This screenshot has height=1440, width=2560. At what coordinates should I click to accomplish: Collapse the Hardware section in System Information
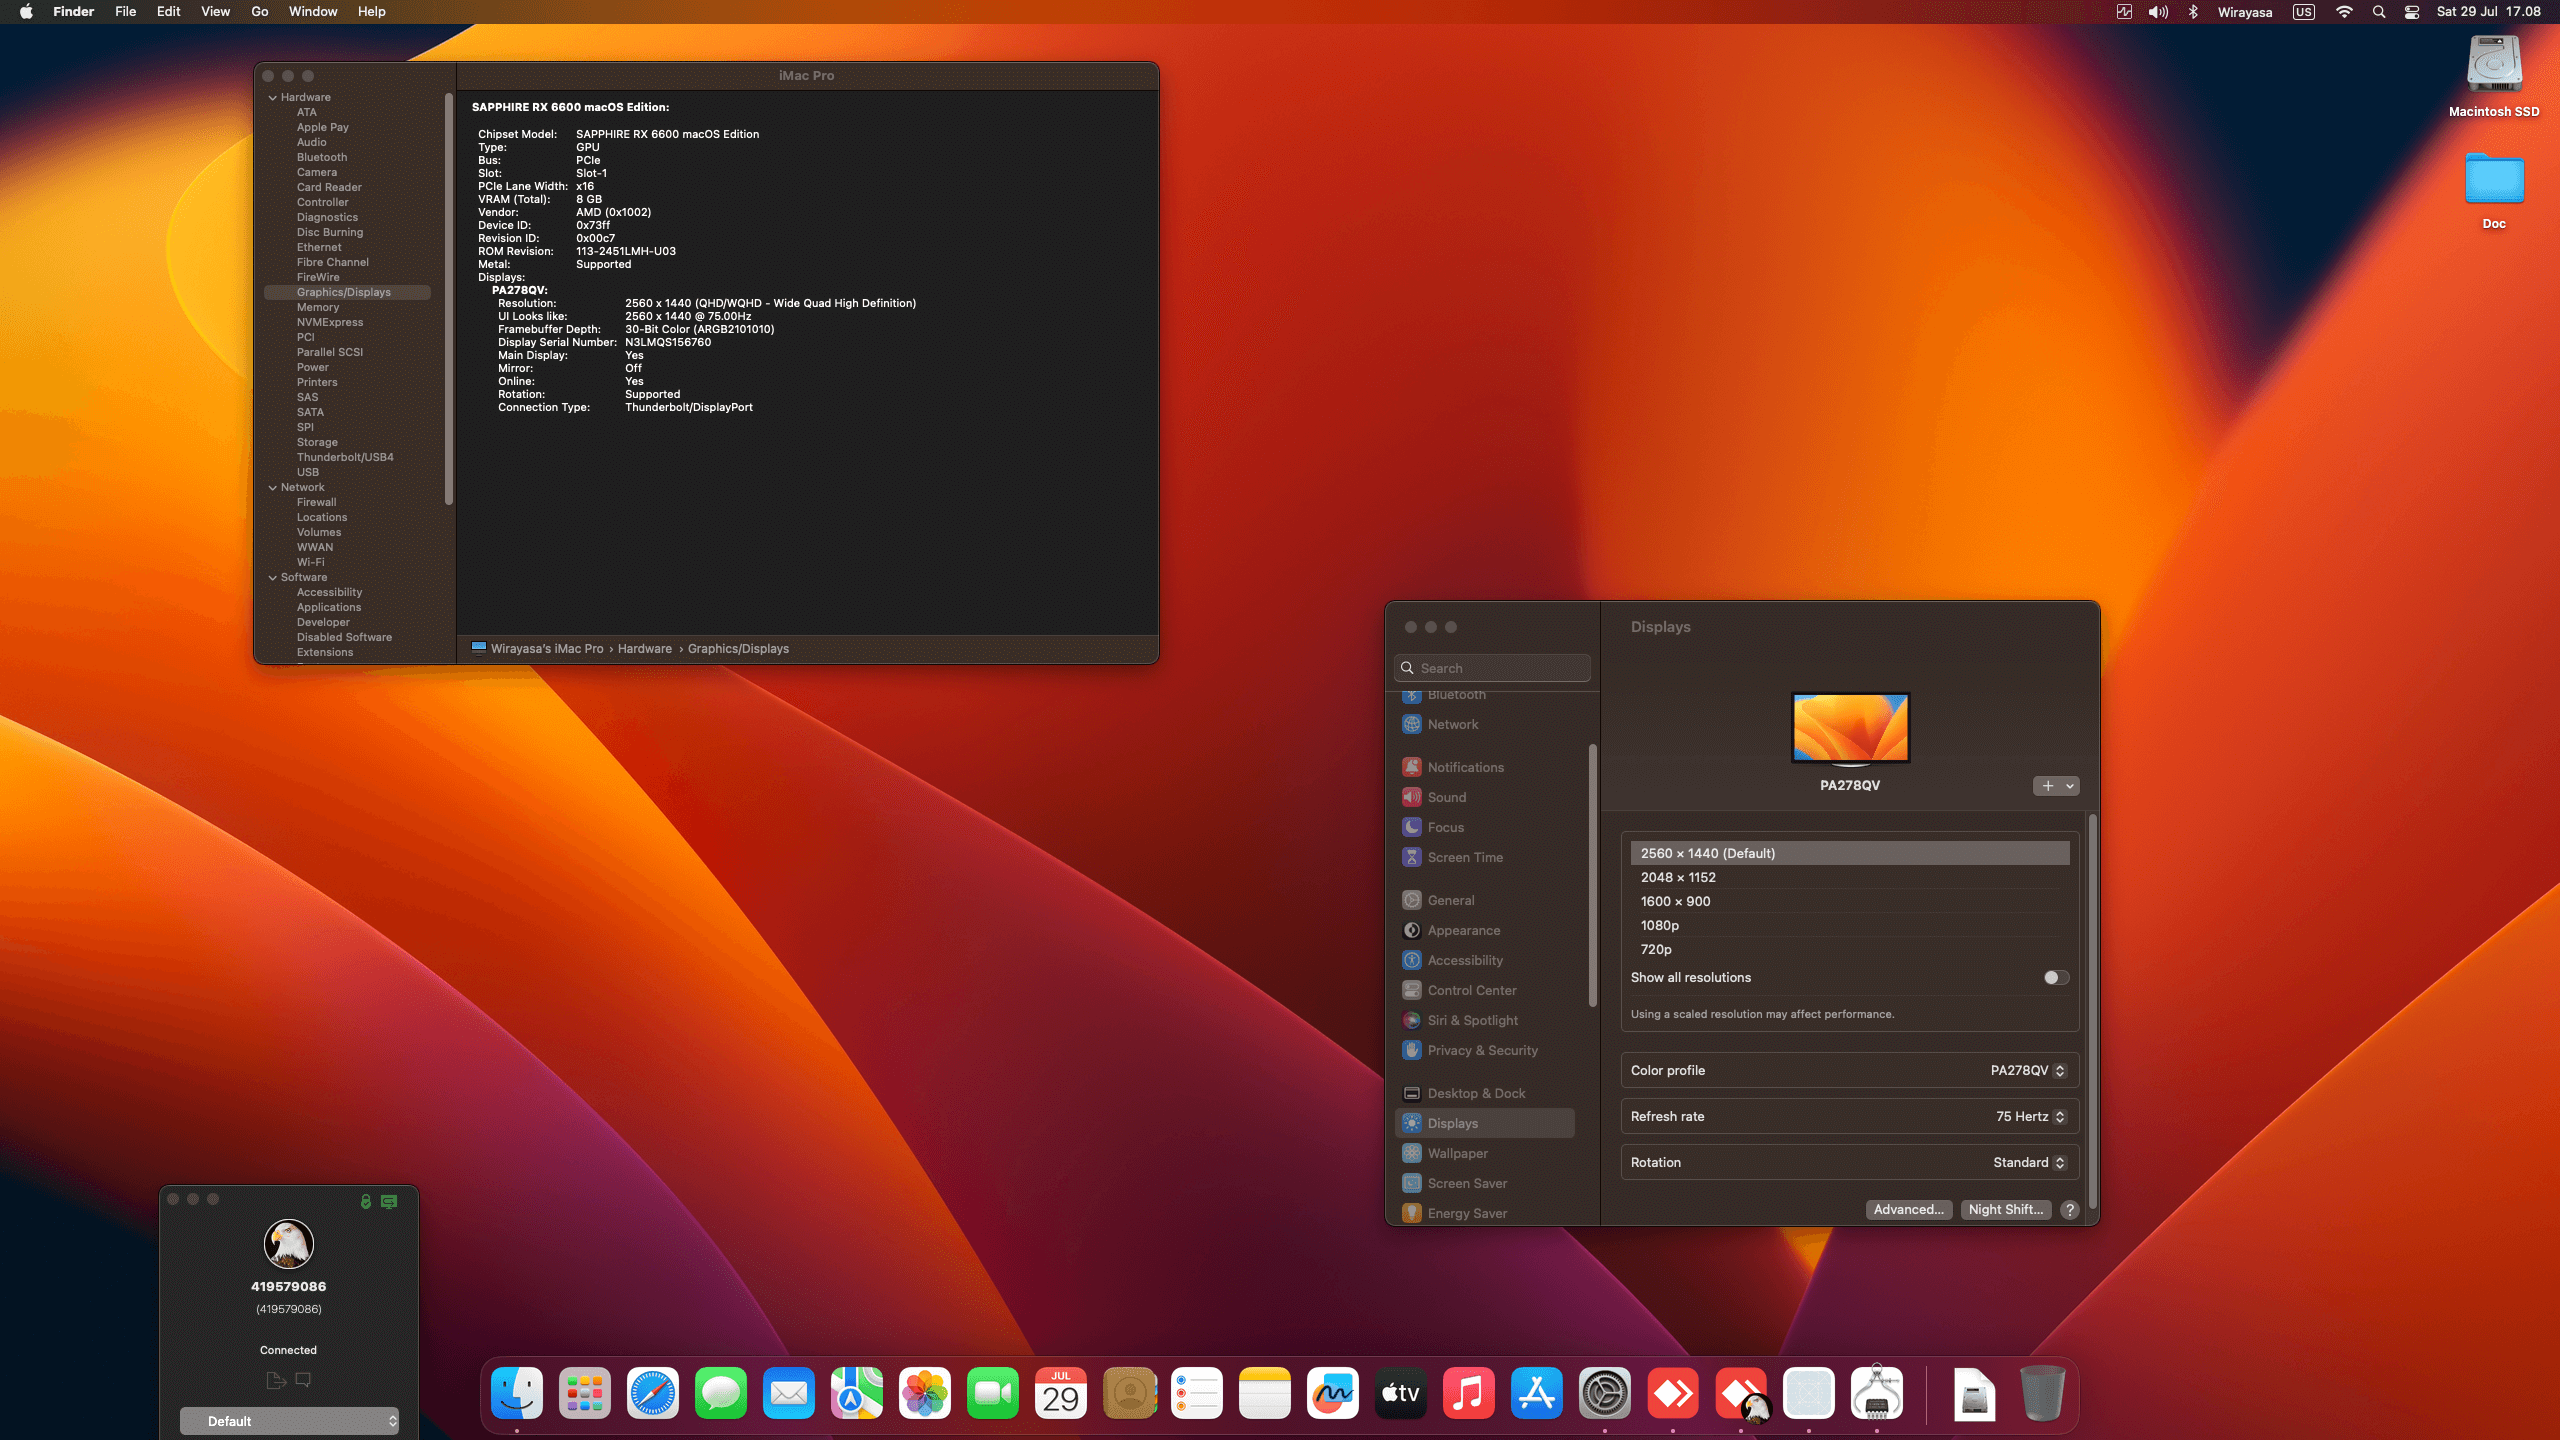click(273, 97)
